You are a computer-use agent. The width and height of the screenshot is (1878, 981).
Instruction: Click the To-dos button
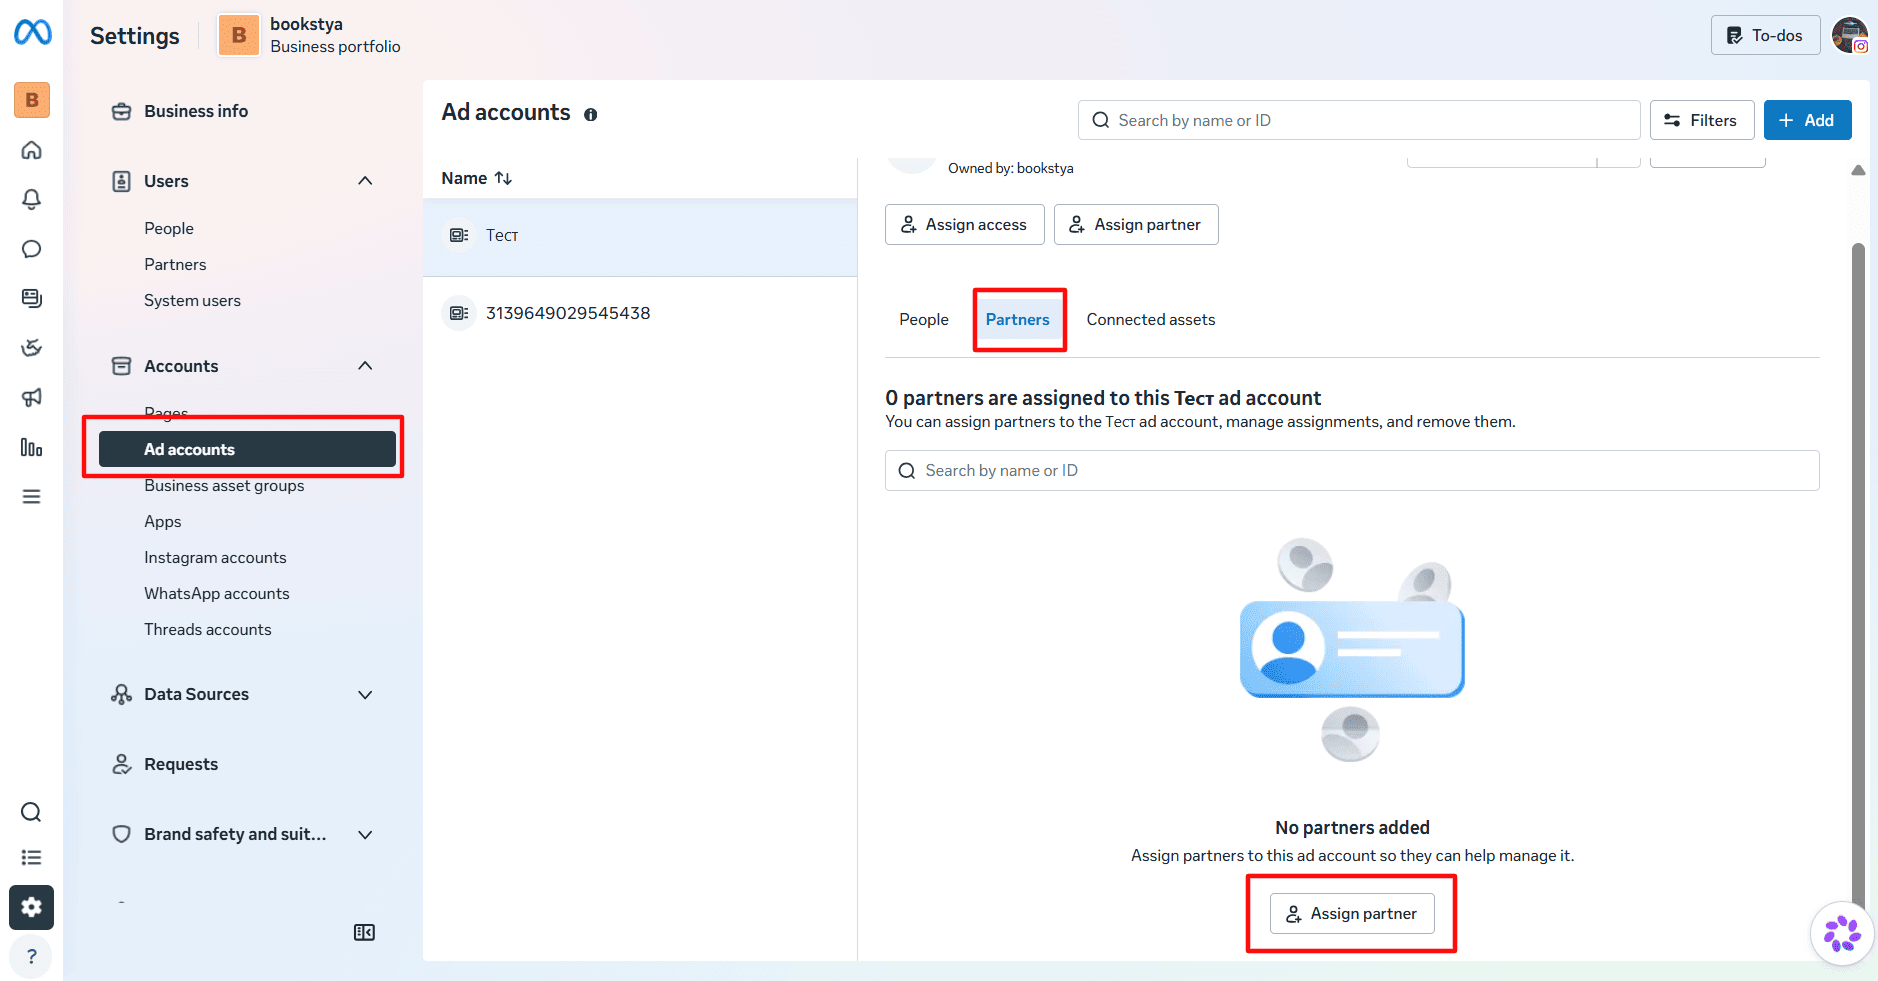click(1765, 35)
